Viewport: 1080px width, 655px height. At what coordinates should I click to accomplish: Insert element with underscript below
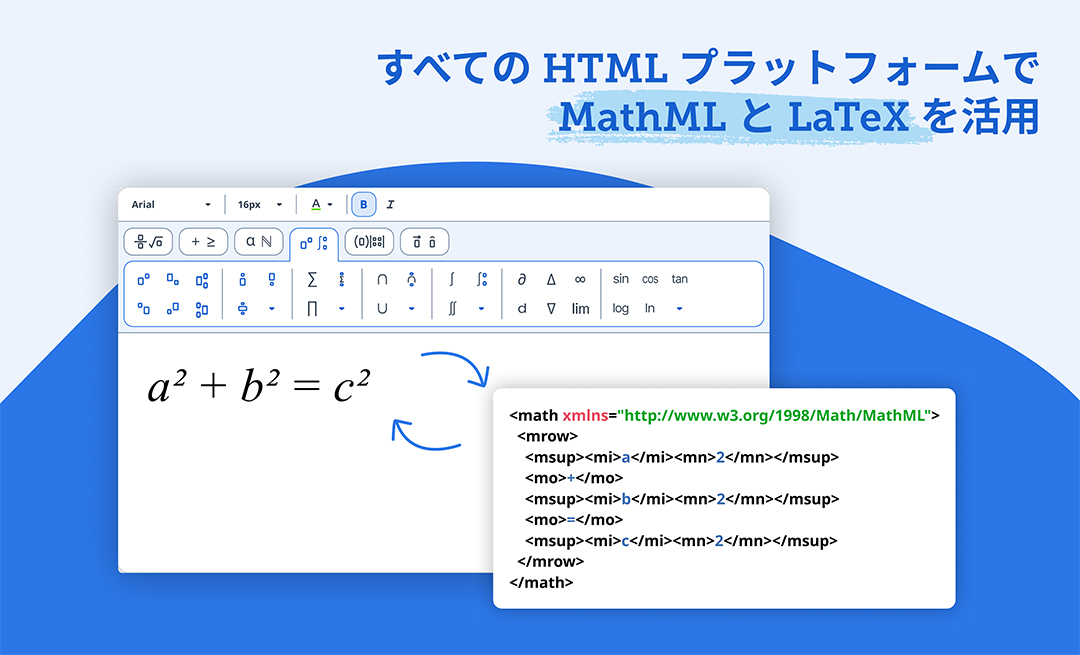[x=271, y=279]
